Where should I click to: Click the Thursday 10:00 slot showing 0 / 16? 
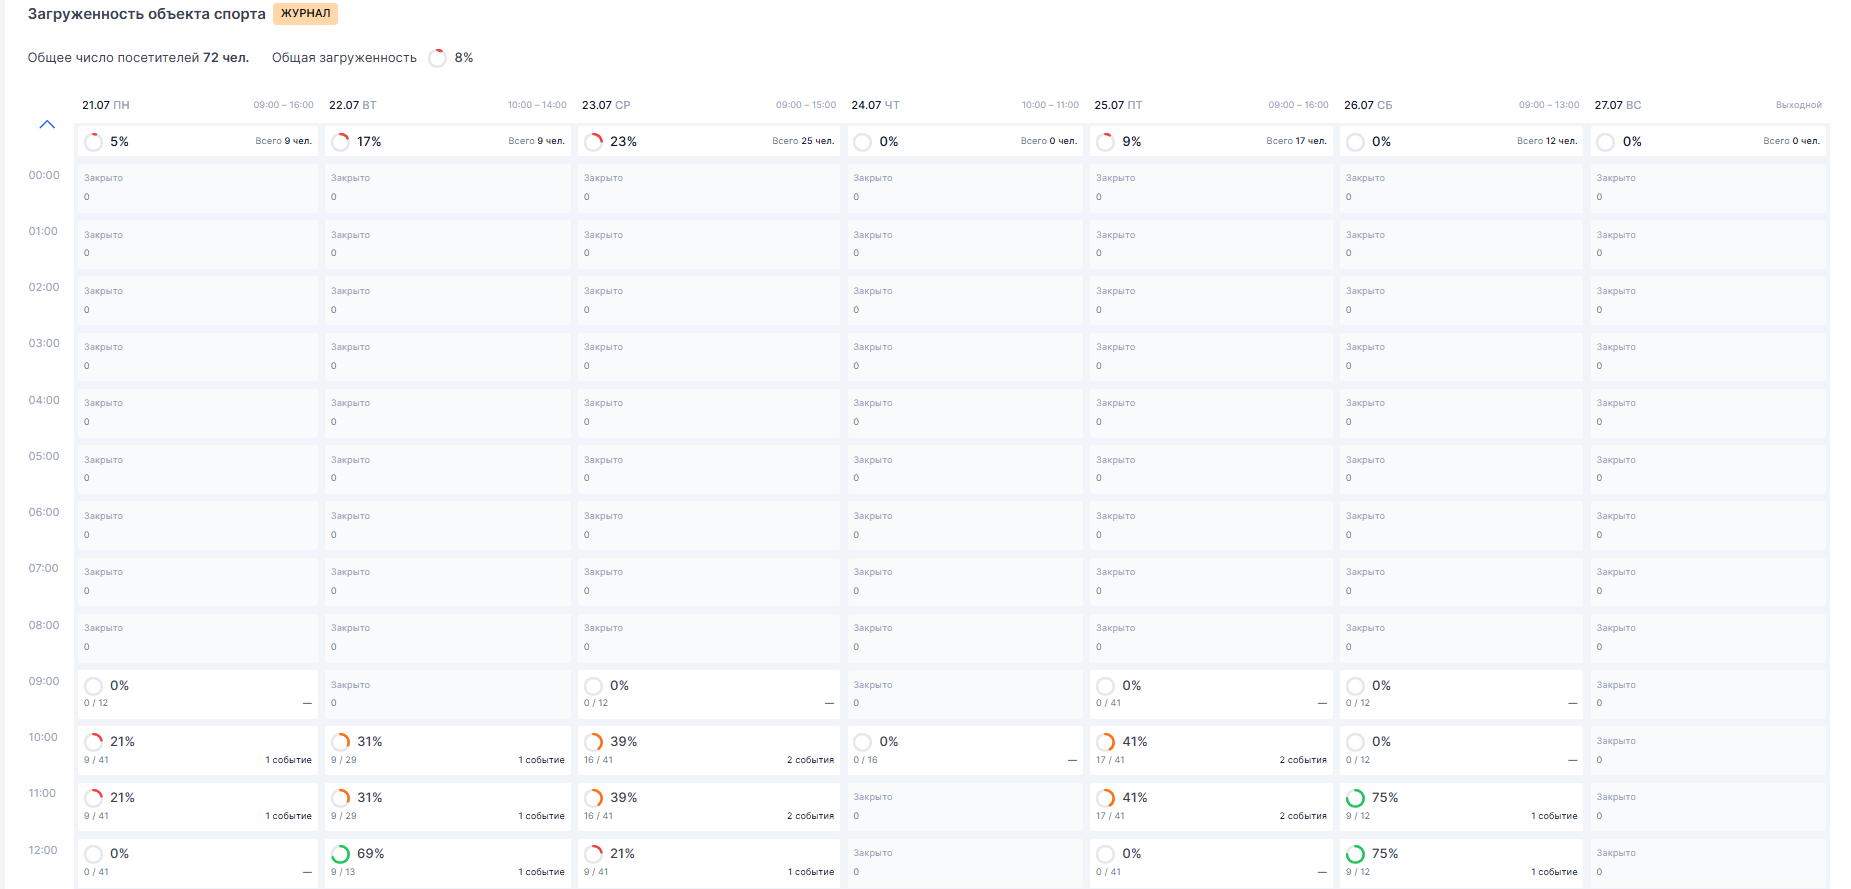(965, 750)
